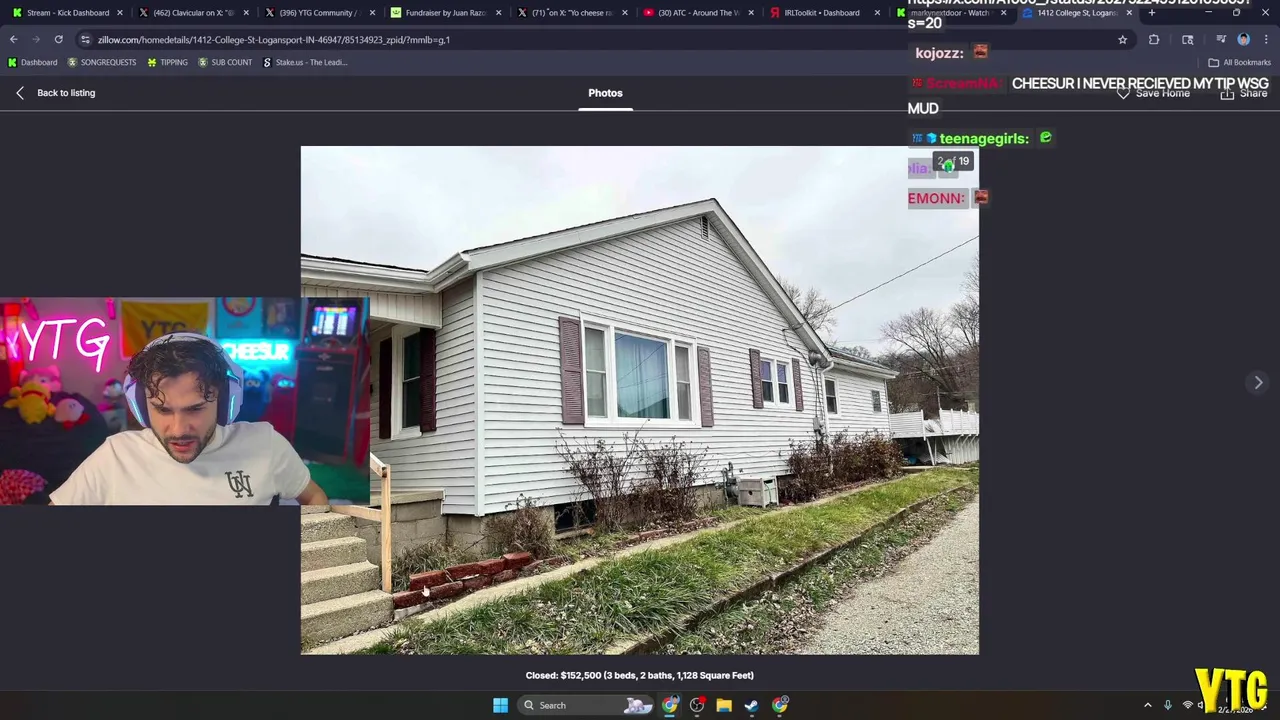
Task: Close the IRLToolkit Dashboard tab
Action: point(877,13)
